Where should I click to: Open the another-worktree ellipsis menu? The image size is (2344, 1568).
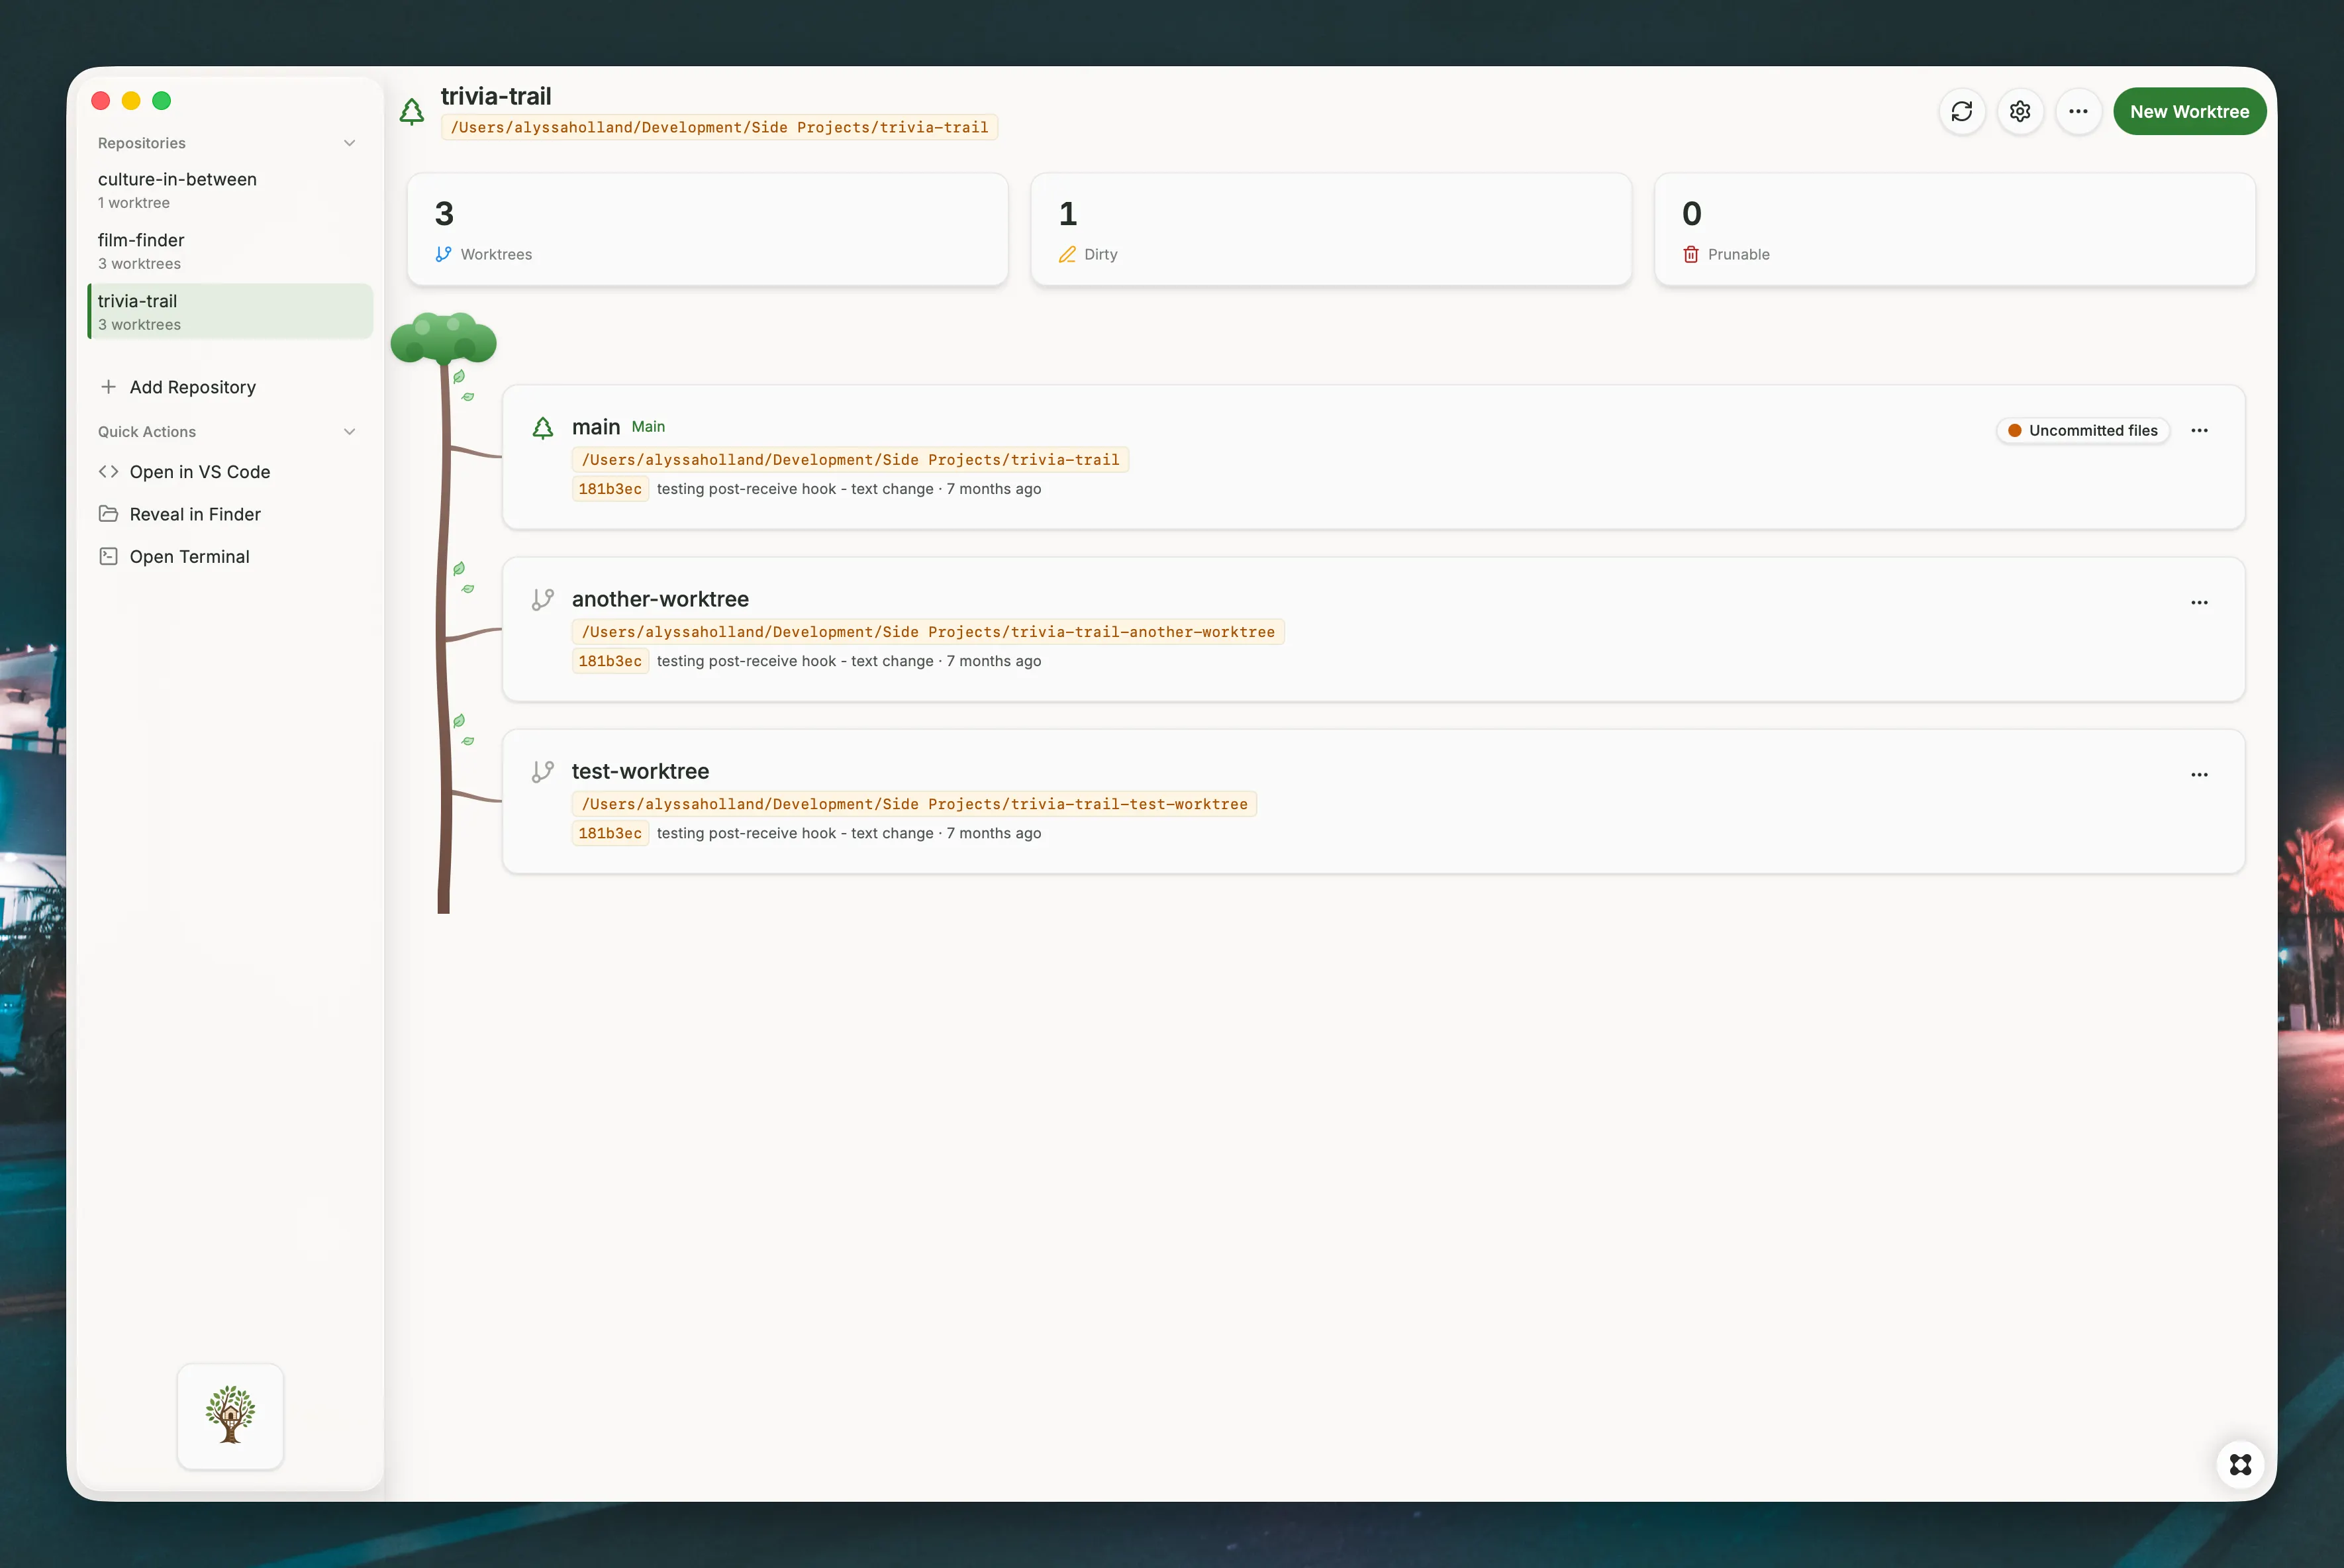coord(2199,603)
